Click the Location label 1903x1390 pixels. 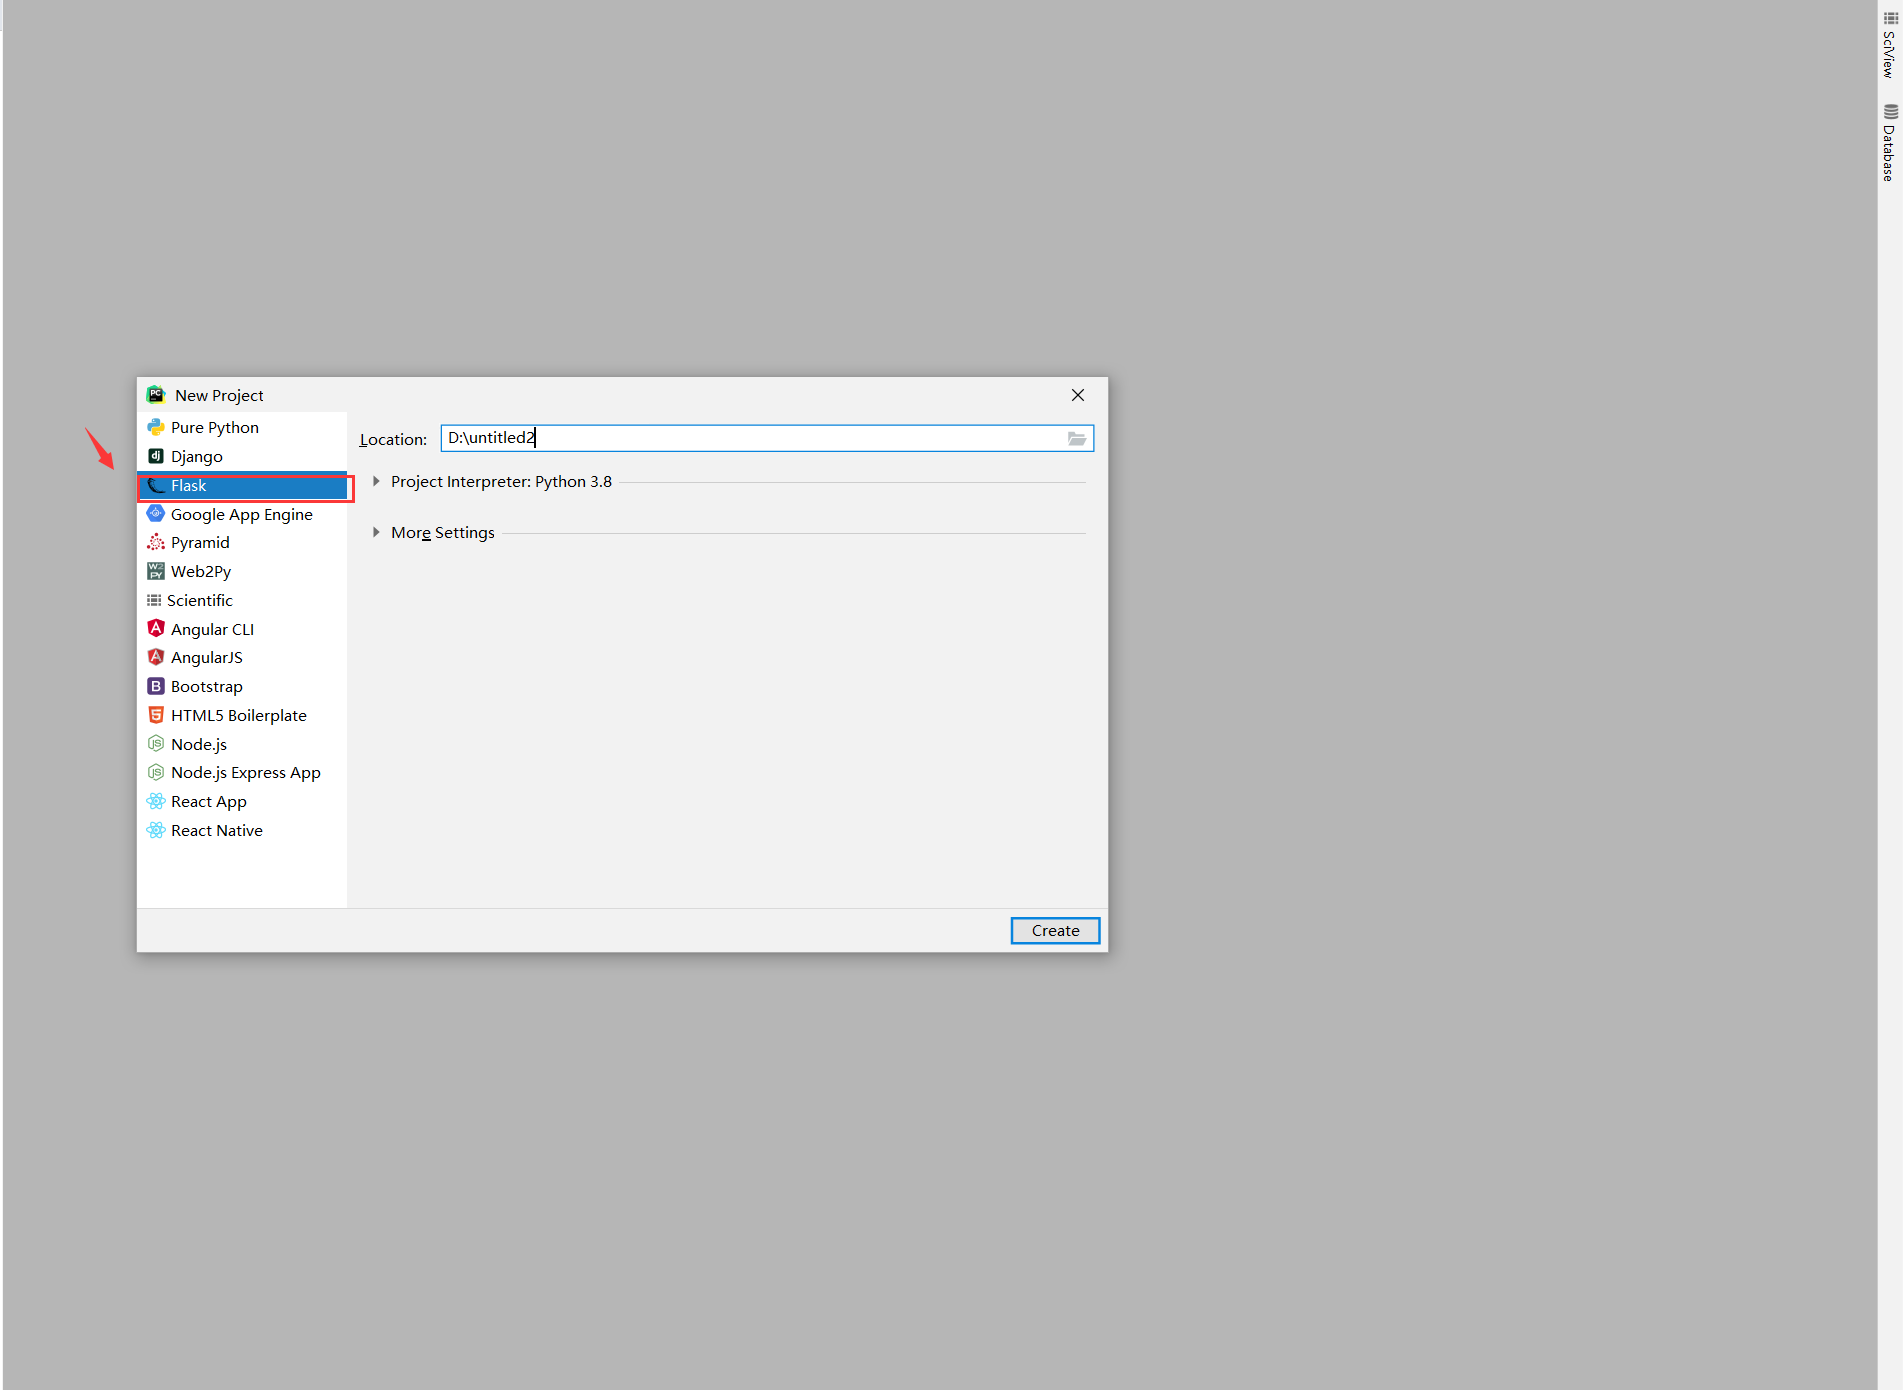(x=393, y=439)
